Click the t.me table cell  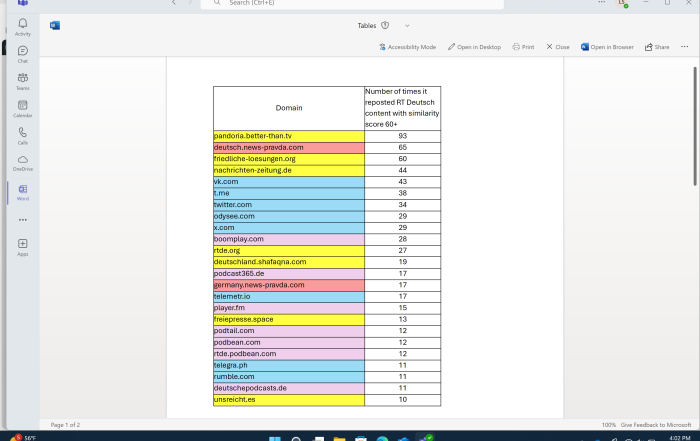[x=289, y=193]
